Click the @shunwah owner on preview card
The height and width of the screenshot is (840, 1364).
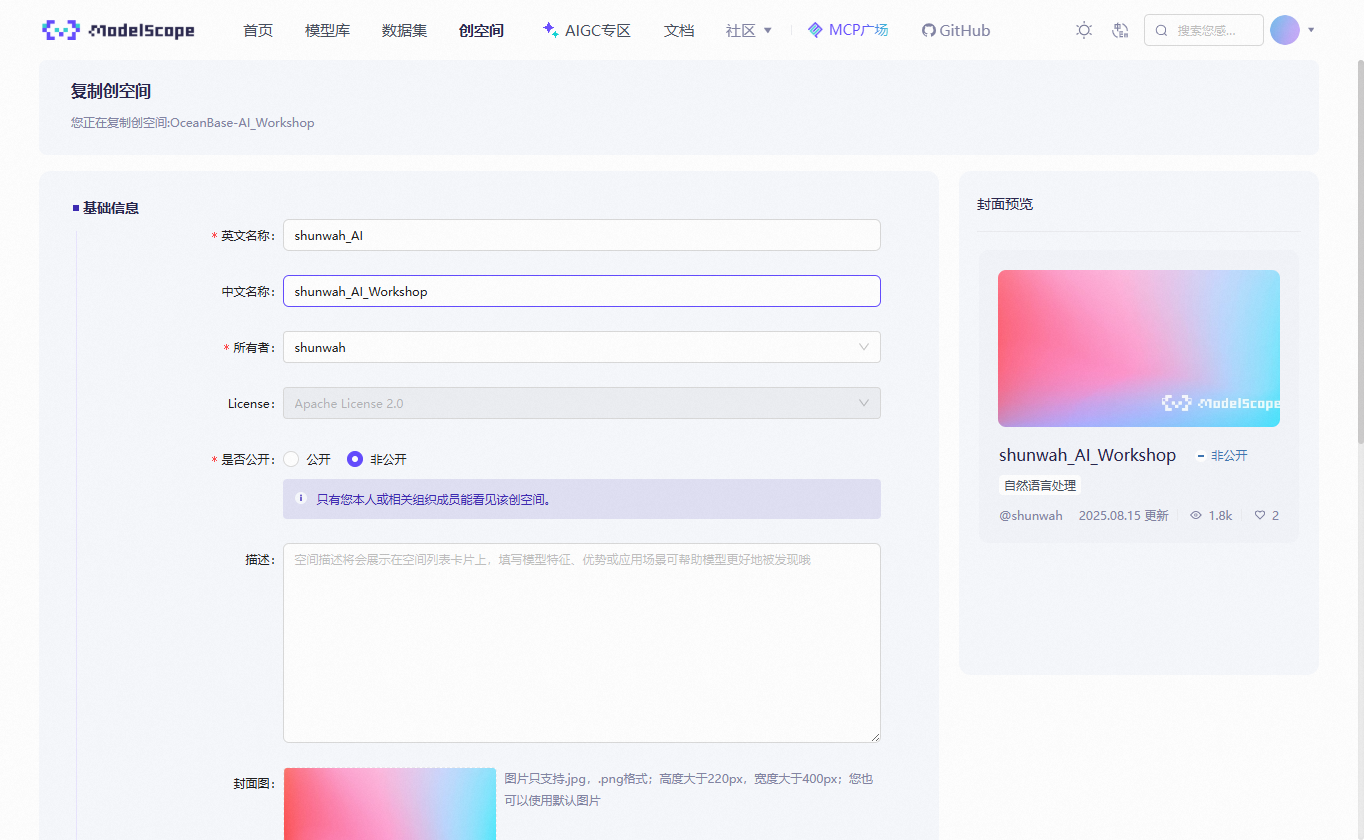click(1031, 516)
